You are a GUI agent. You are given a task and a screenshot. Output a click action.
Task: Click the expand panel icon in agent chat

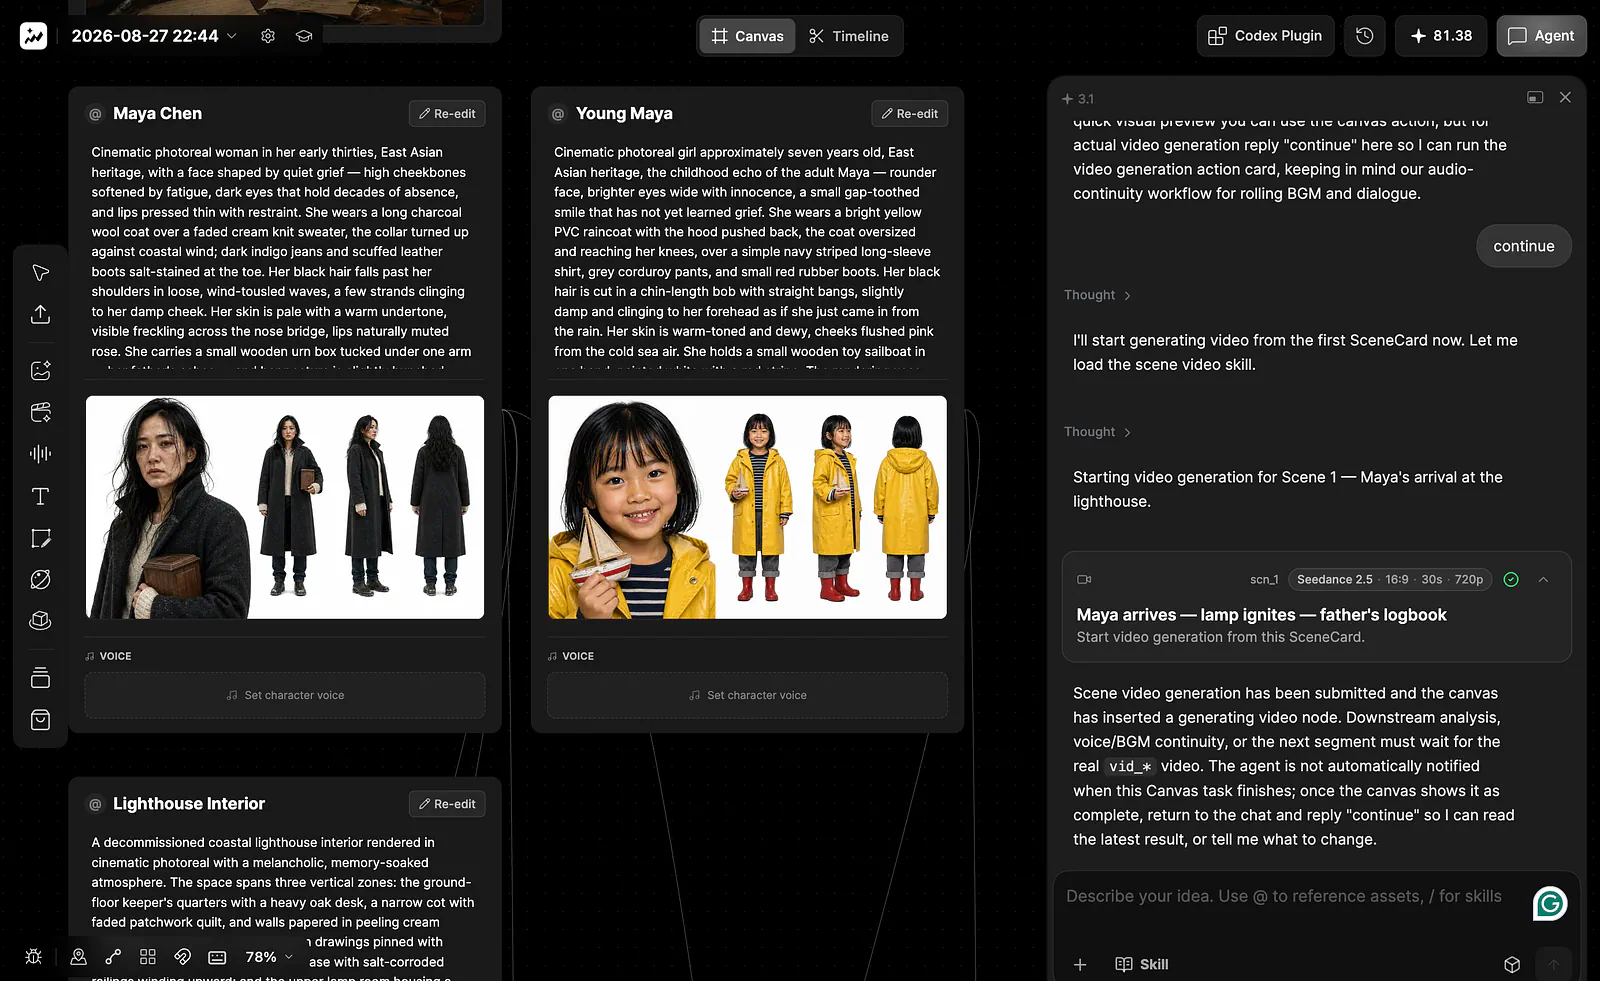point(1535,97)
